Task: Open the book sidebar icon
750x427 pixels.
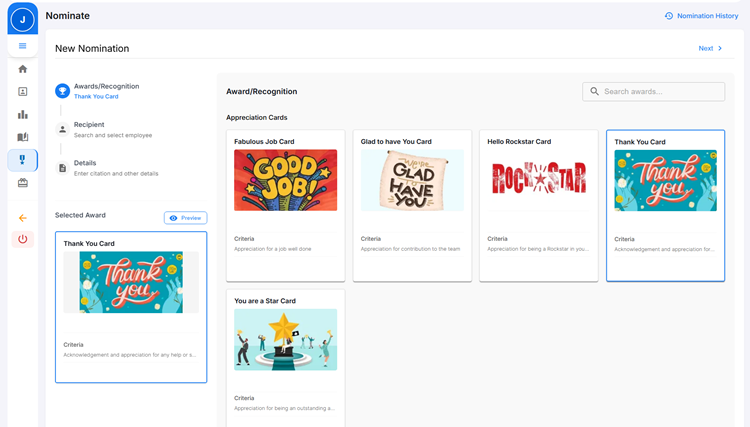Action: click(x=22, y=137)
